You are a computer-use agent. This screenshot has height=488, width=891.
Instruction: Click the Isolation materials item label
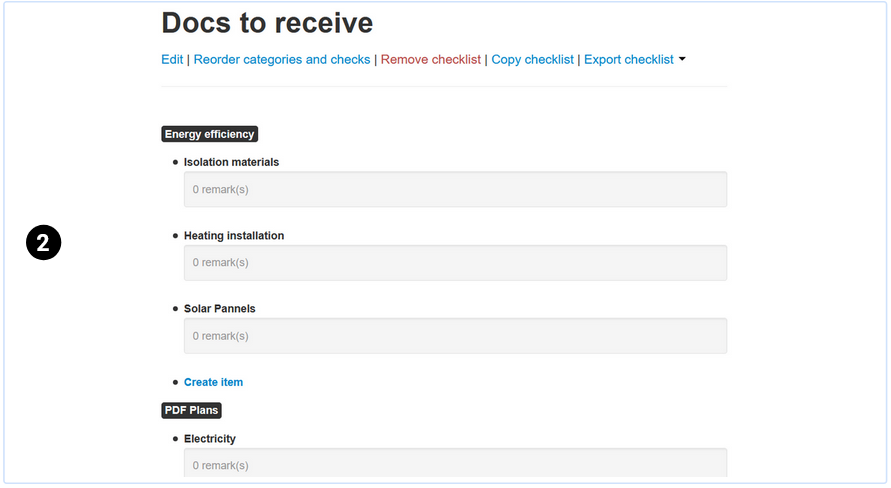[231, 162]
